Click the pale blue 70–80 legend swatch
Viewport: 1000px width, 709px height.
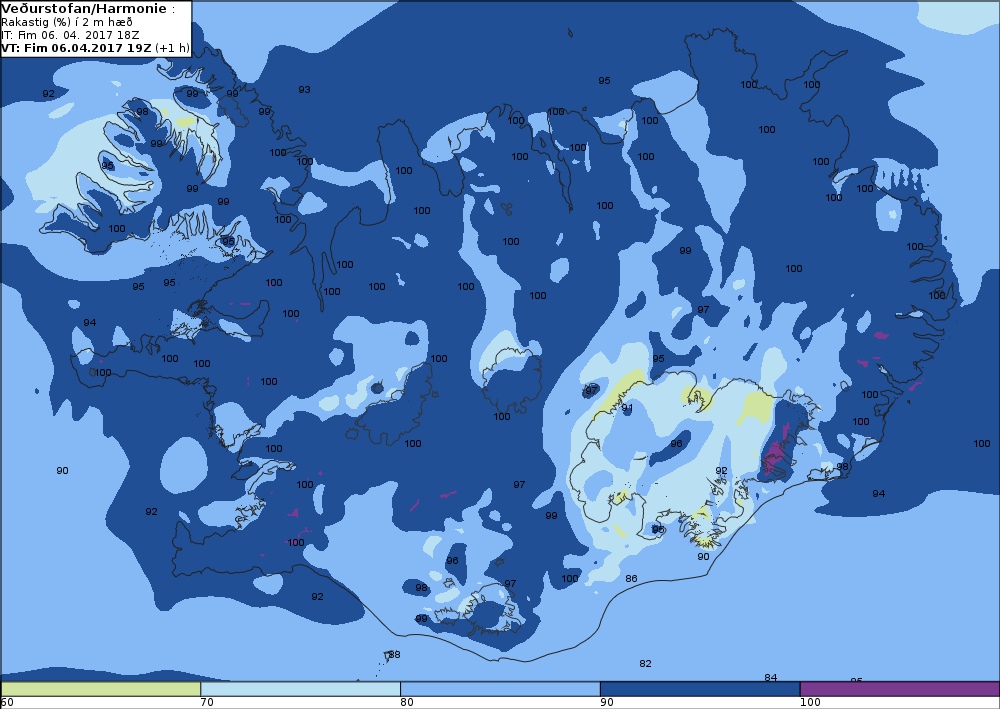point(300,689)
